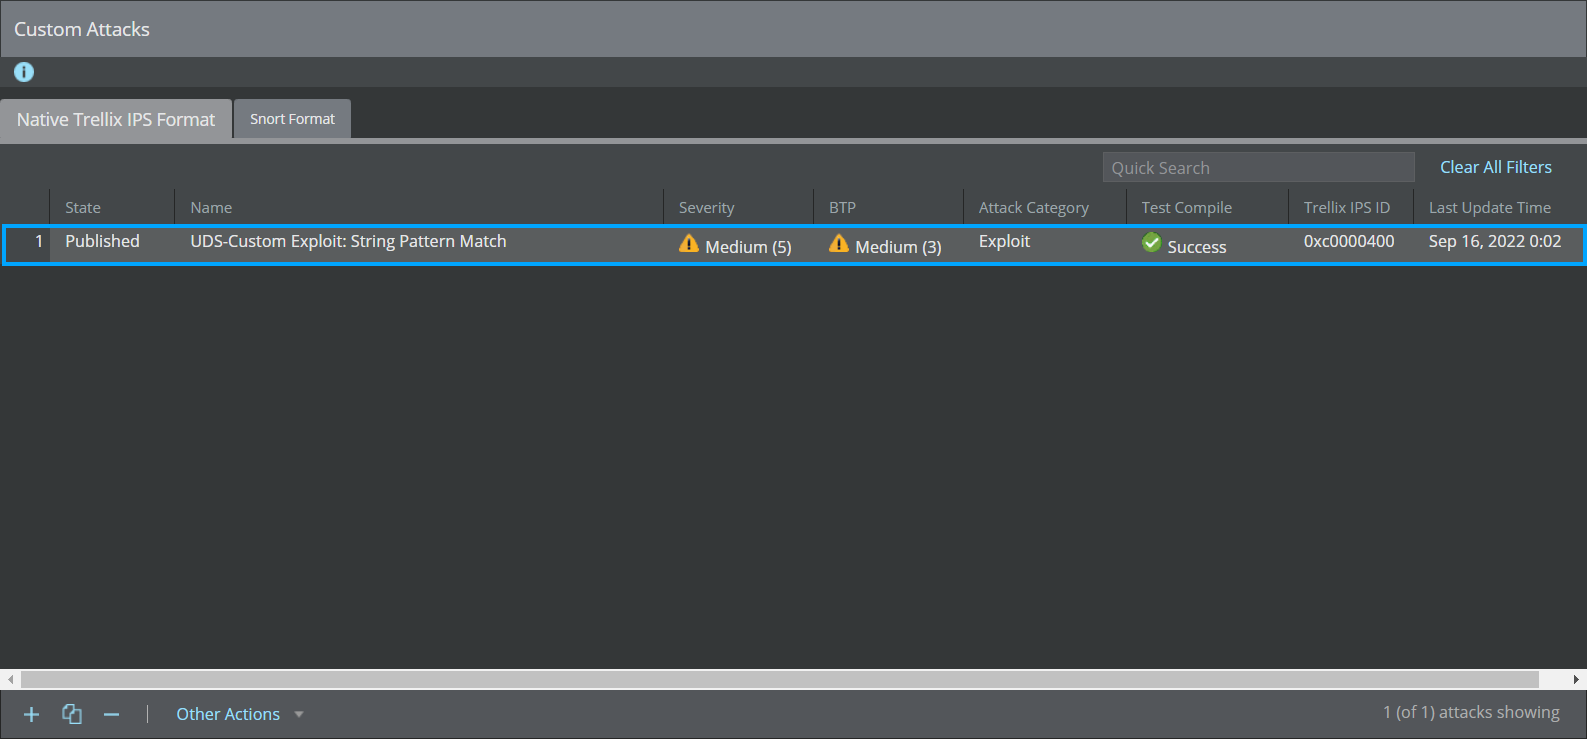Image resolution: width=1587 pixels, height=739 pixels.
Task: Add a new custom attack with plus icon
Action: coord(31,714)
